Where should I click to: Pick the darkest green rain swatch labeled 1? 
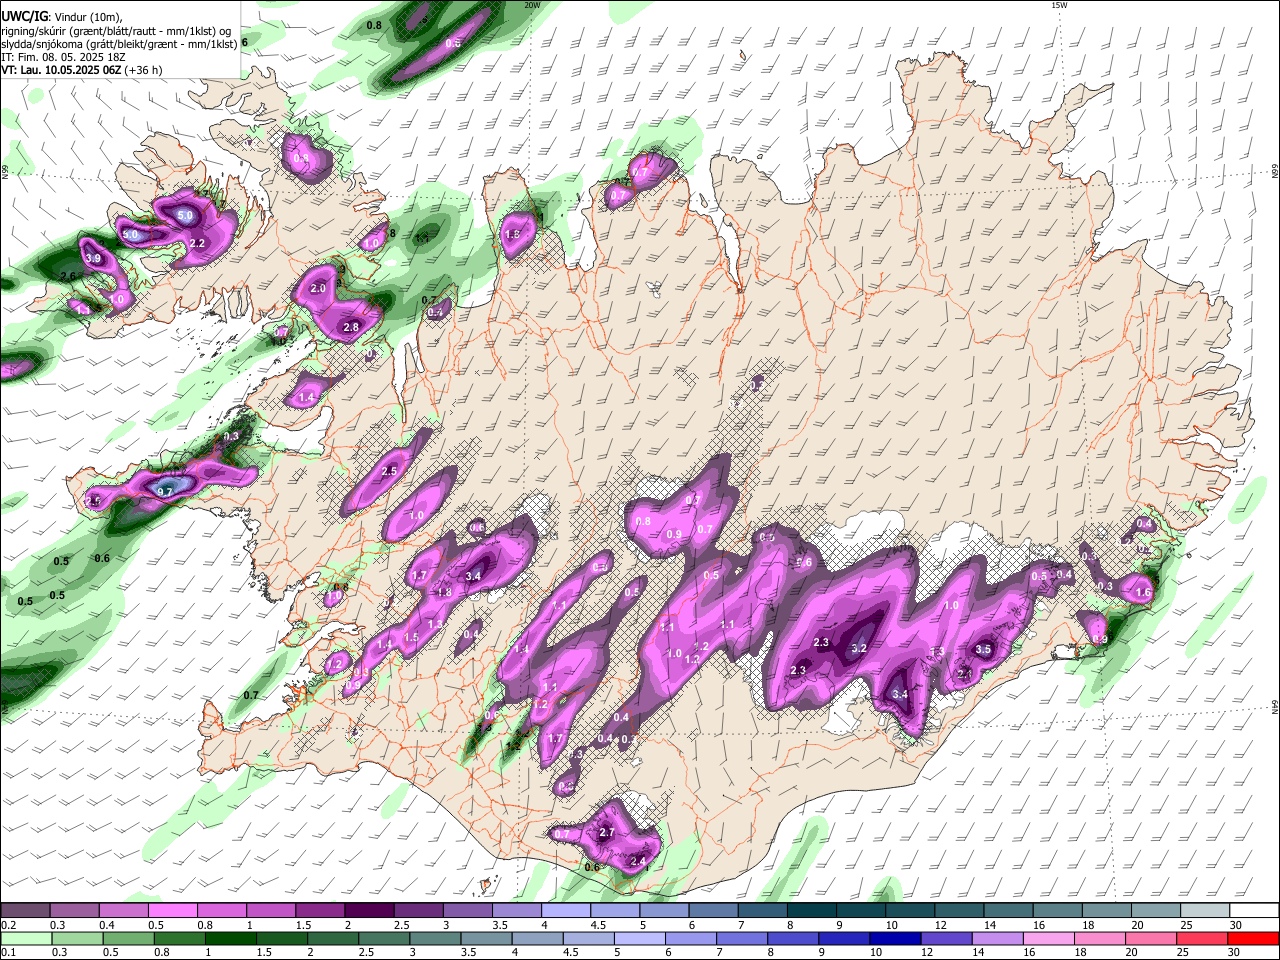click(x=230, y=938)
